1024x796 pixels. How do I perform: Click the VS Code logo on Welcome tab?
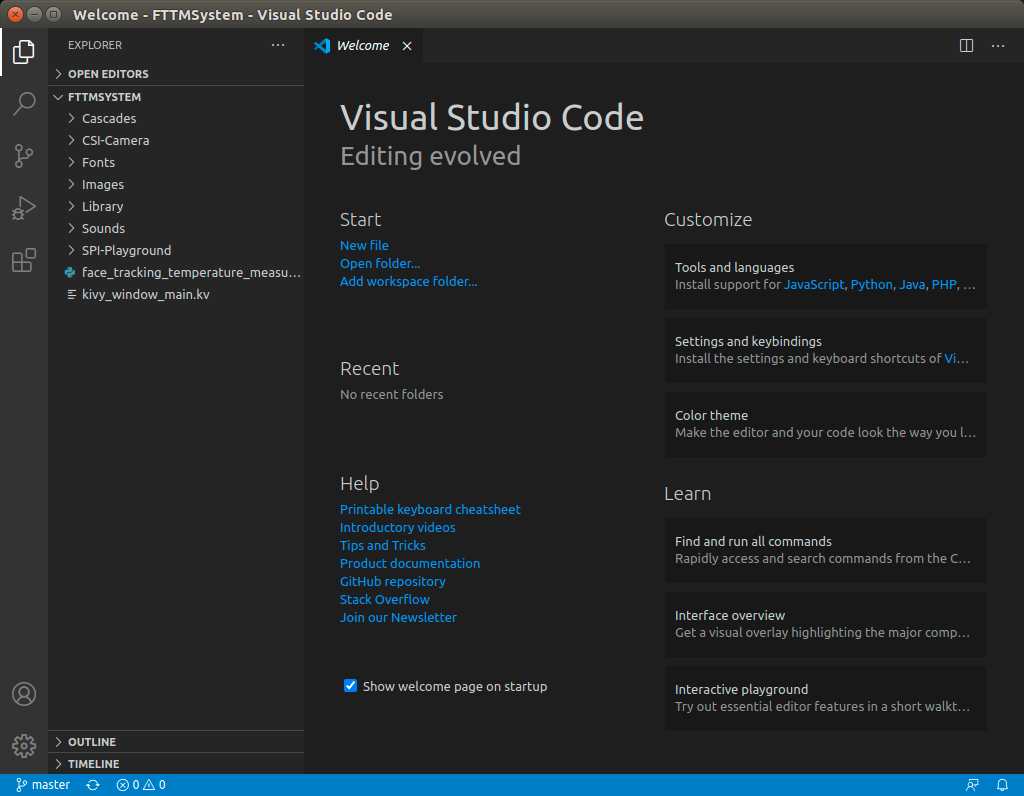[322, 46]
